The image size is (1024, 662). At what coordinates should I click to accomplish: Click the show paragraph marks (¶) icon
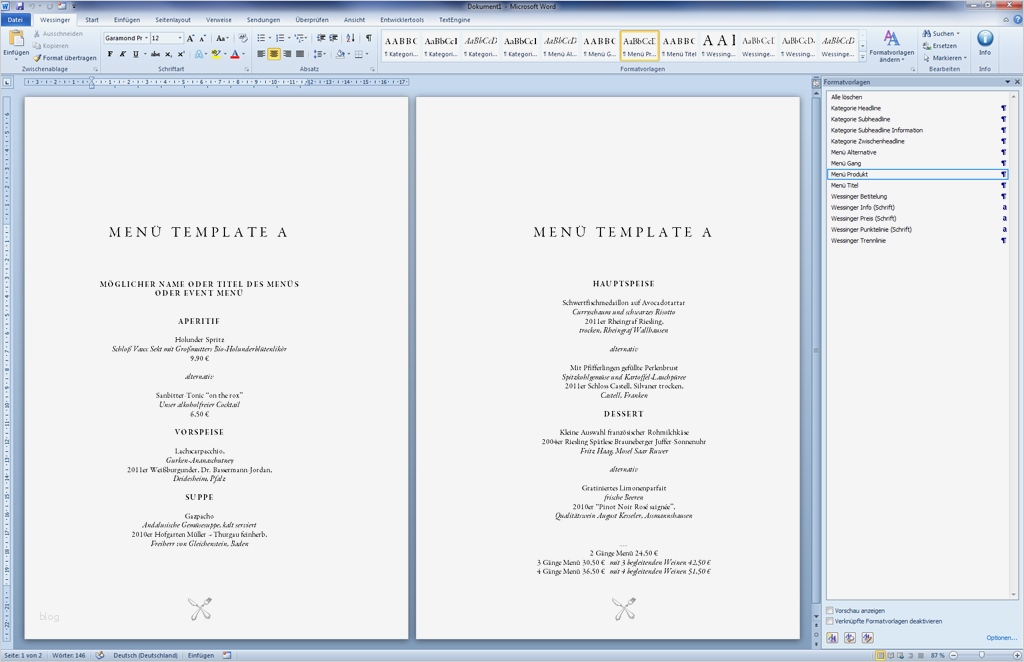(x=368, y=38)
